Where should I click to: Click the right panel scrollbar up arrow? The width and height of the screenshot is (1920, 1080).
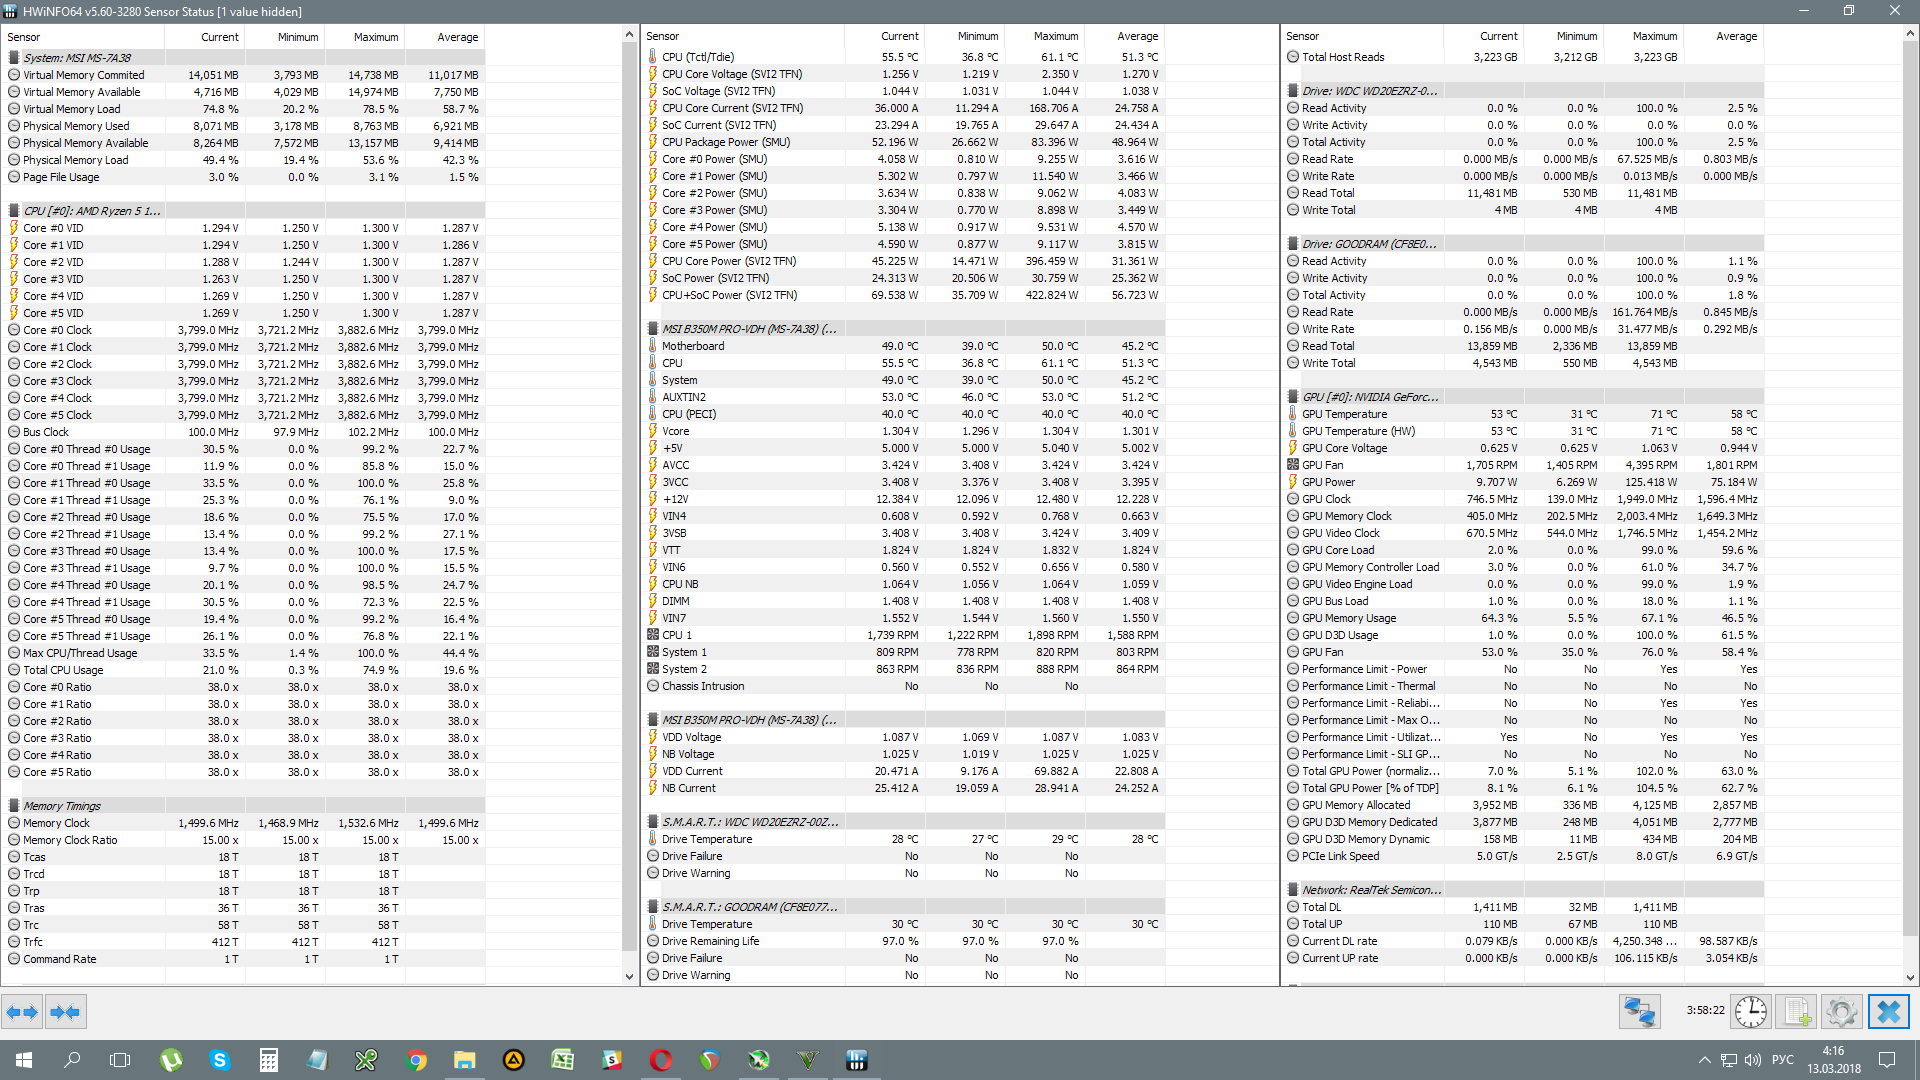[1910, 34]
